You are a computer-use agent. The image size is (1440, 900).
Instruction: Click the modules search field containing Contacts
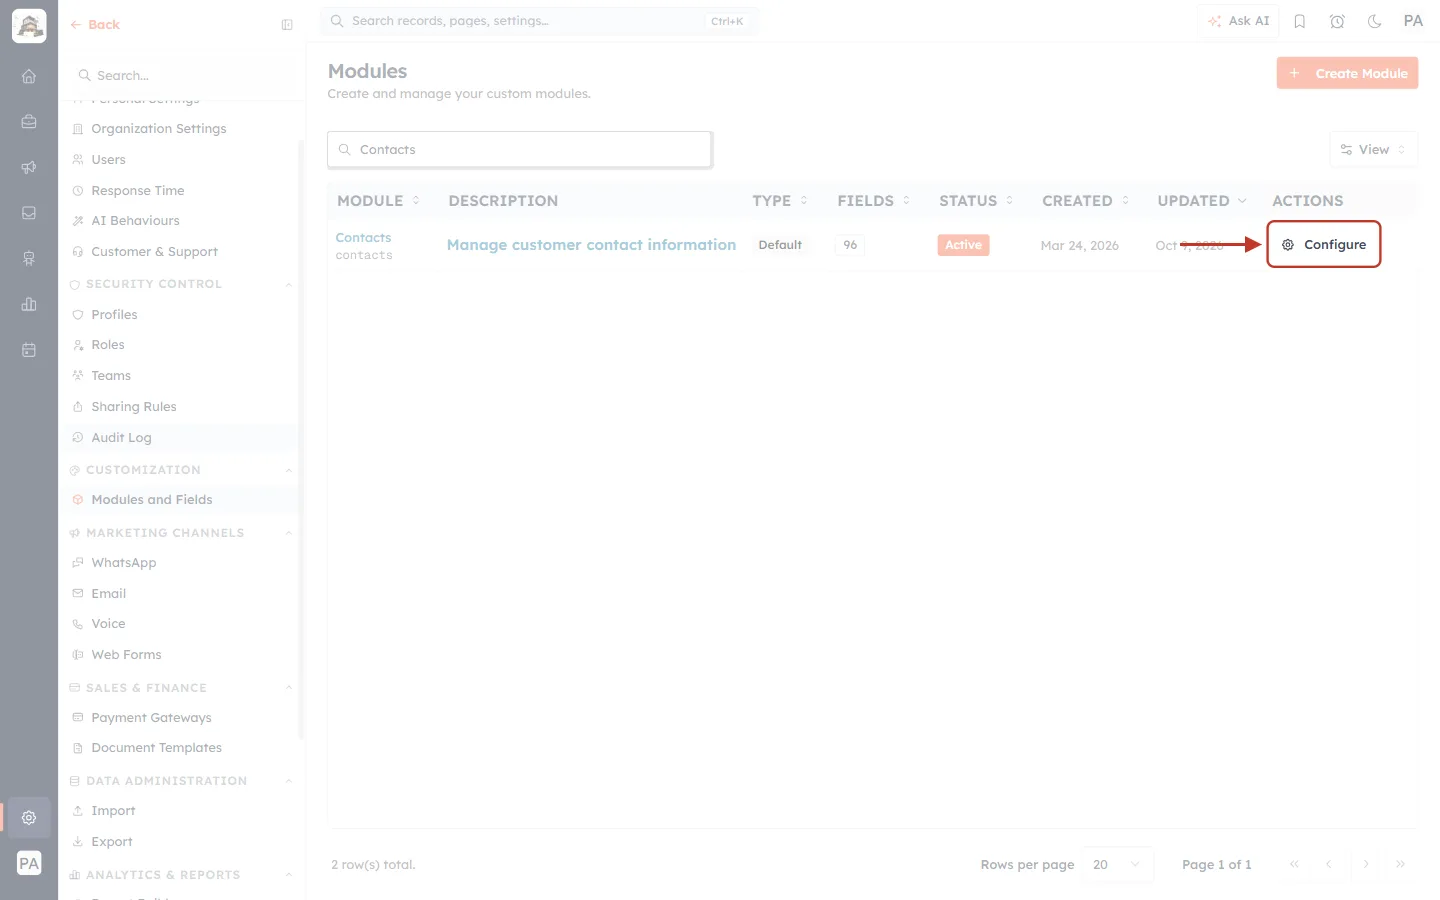pyautogui.click(x=520, y=150)
